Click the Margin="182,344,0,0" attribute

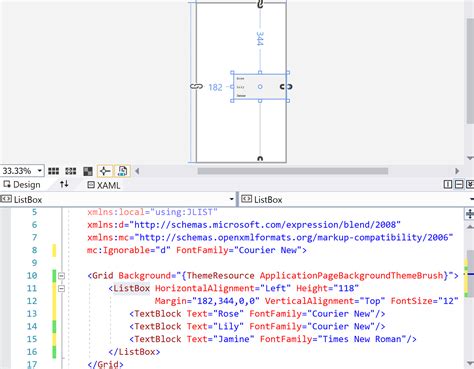click(x=207, y=301)
